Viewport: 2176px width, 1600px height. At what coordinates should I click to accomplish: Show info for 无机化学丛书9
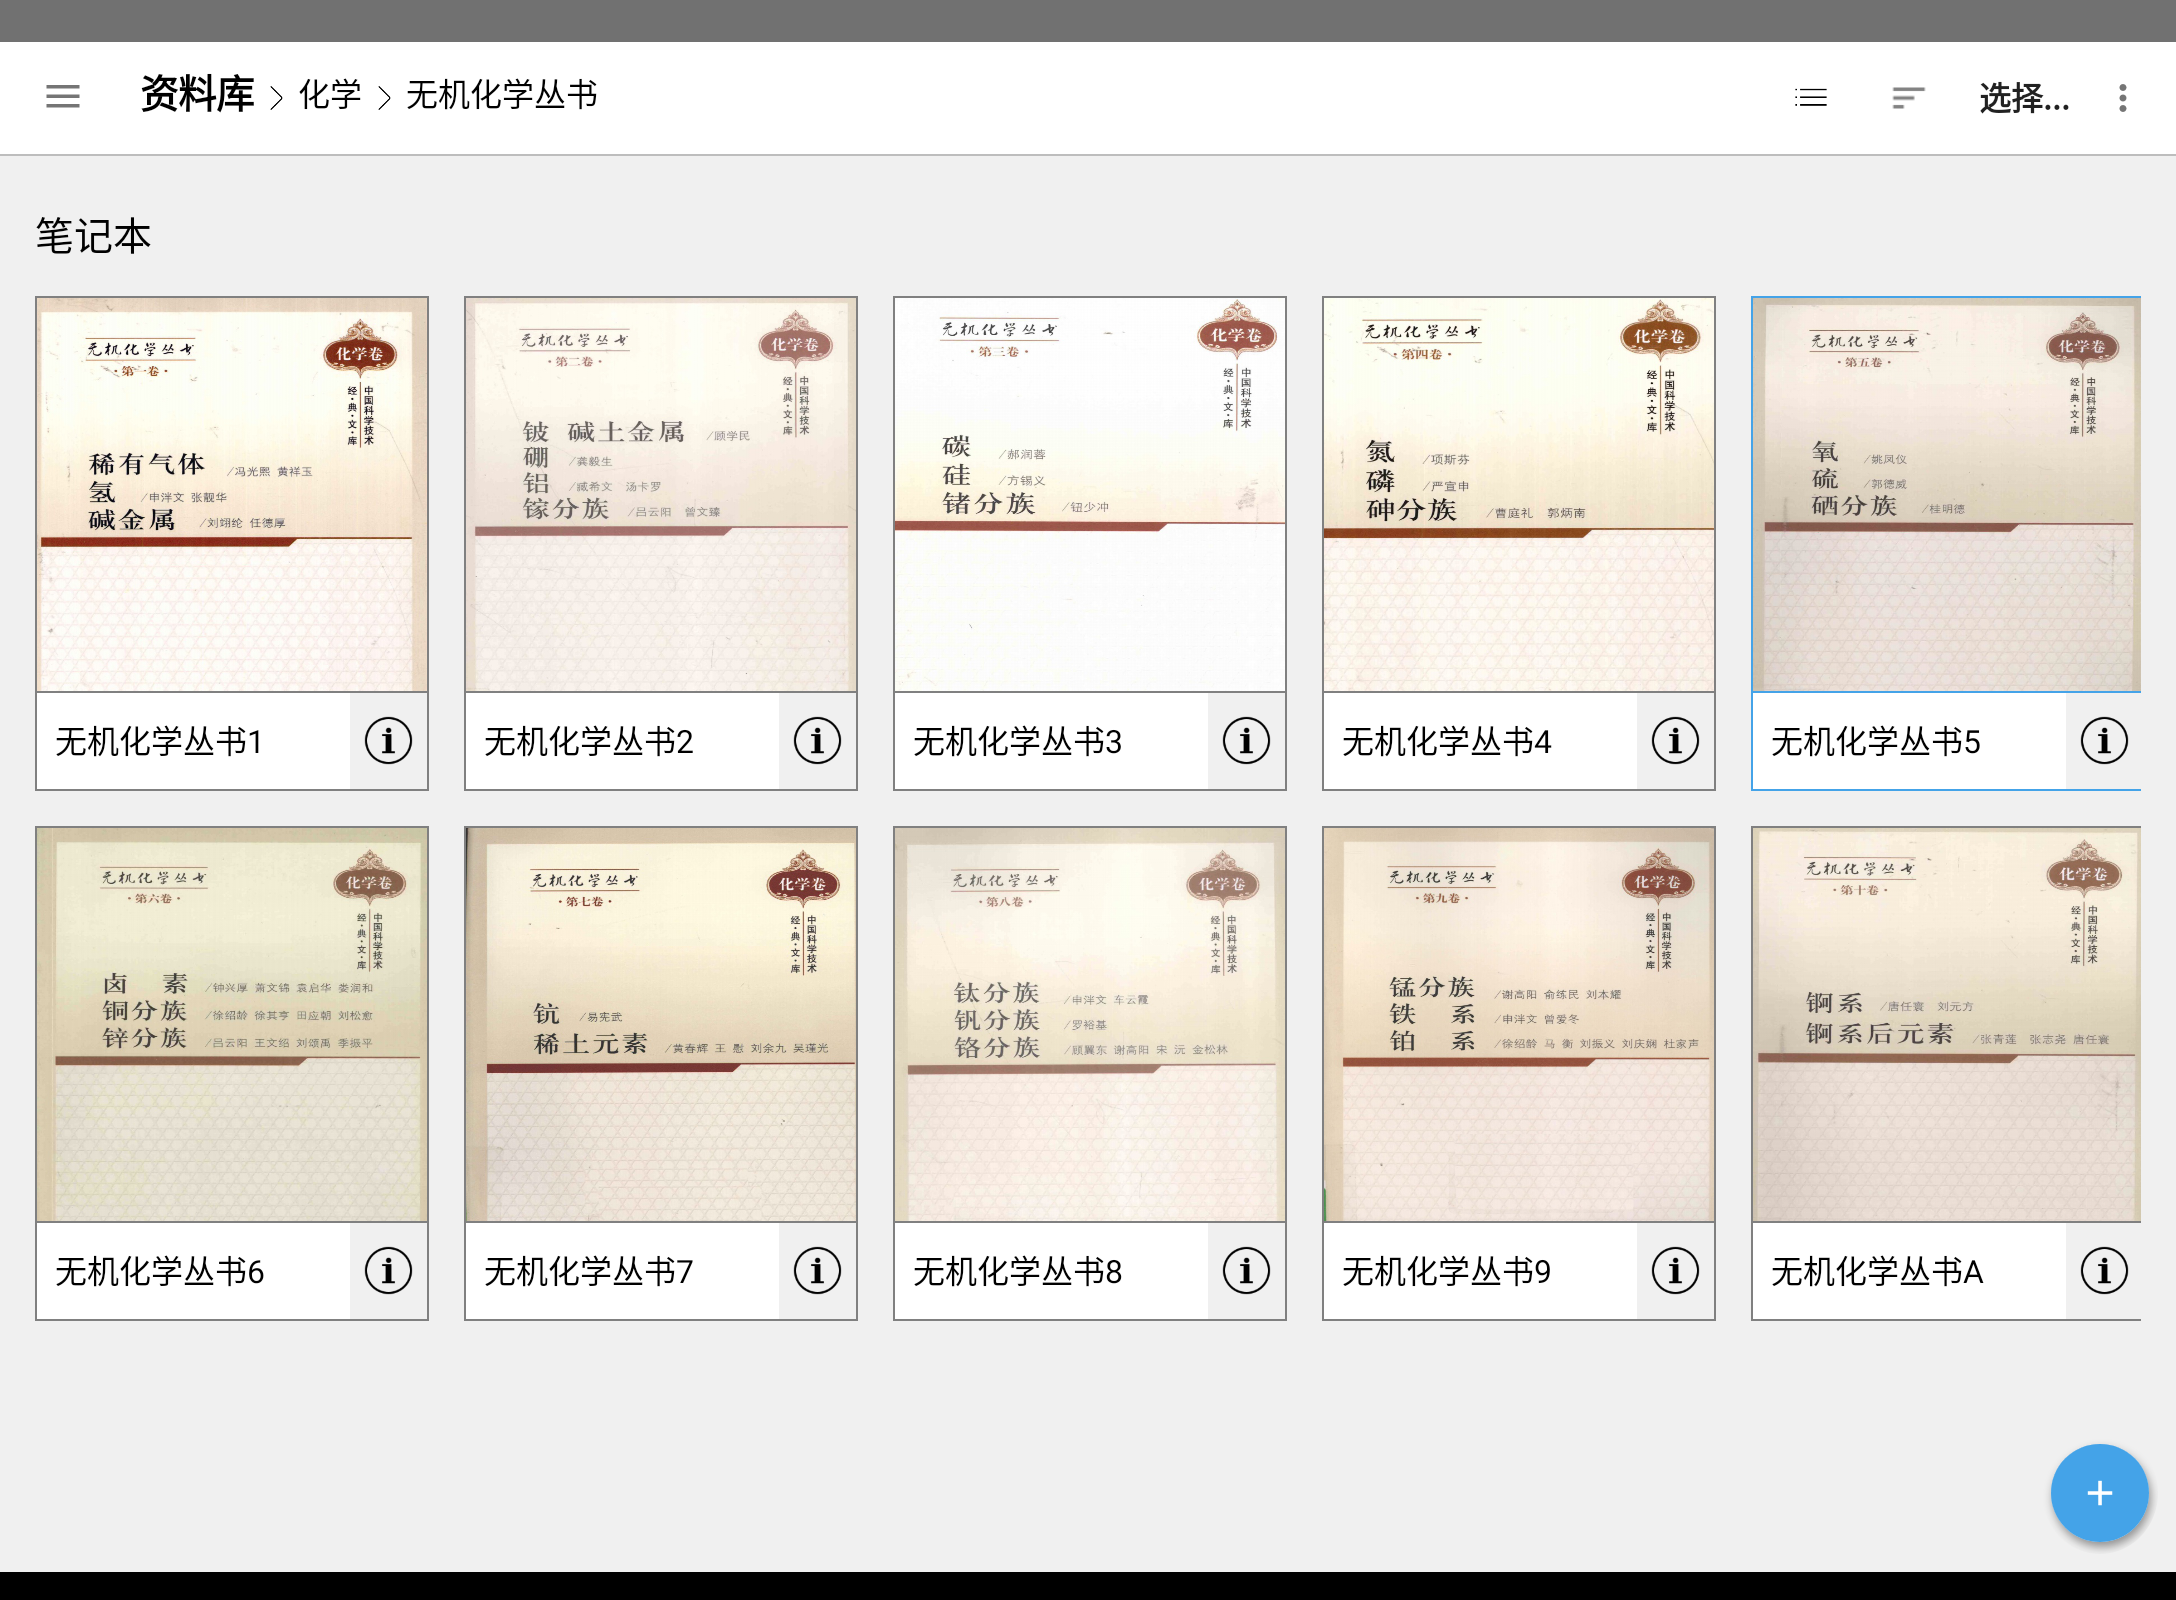pyautogui.click(x=1675, y=1271)
